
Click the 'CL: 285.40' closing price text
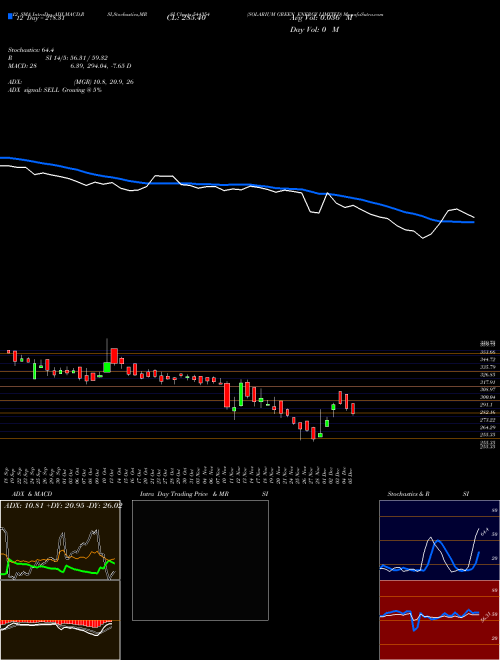(x=187, y=19)
